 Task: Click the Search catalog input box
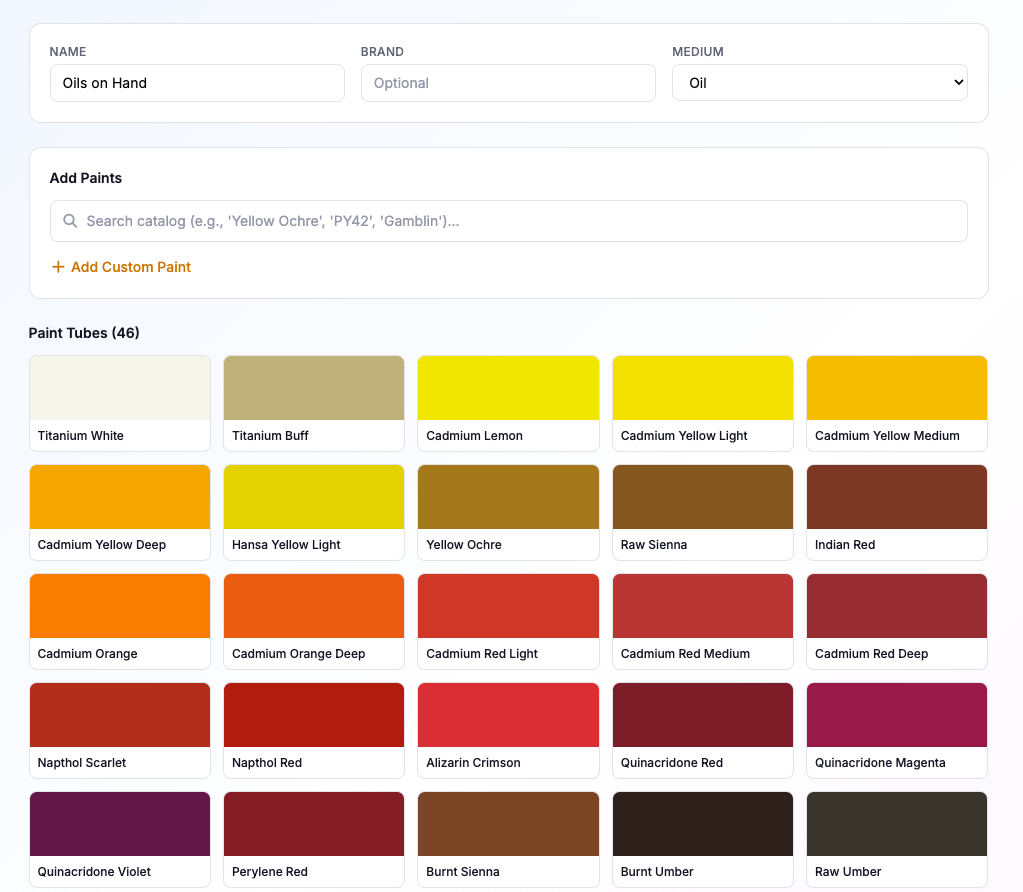[x=509, y=221]
